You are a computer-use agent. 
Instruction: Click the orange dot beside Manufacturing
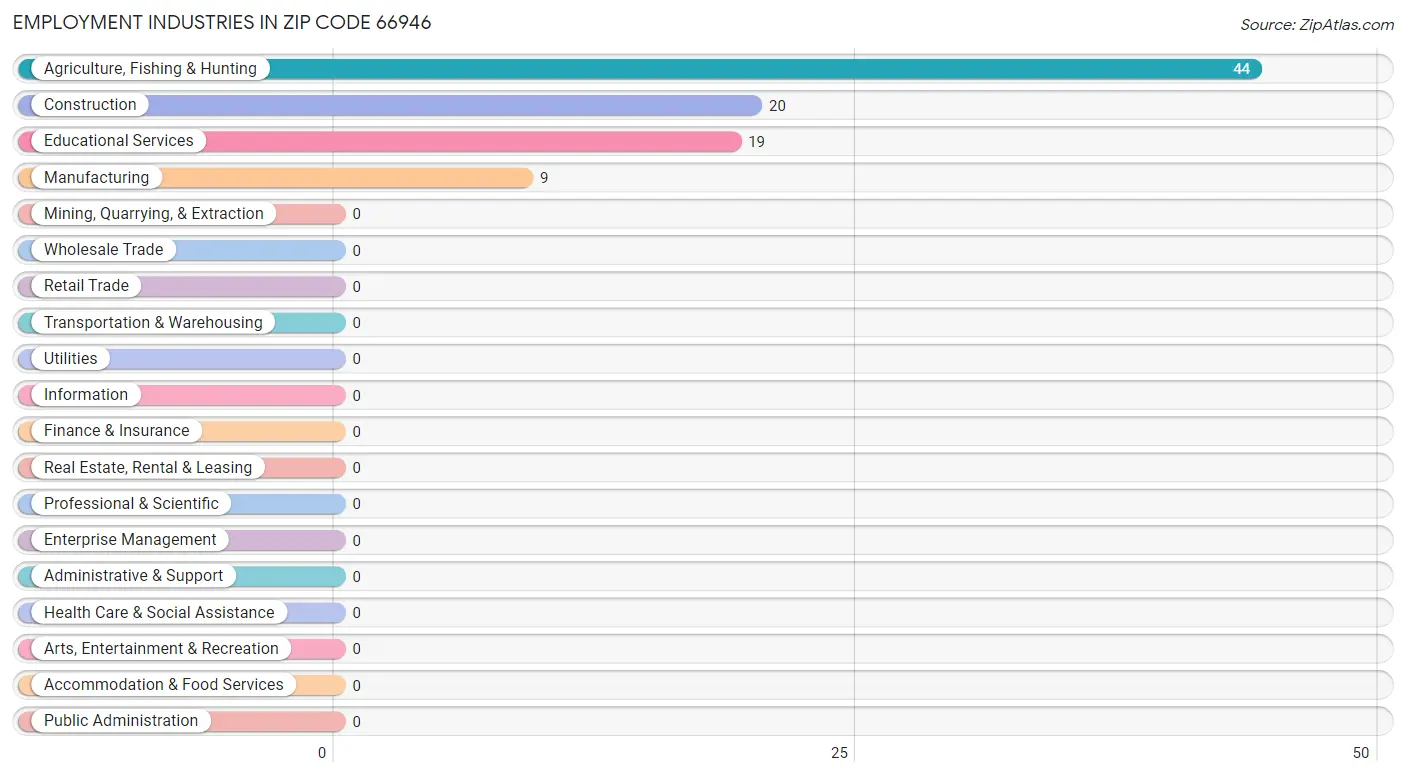click(x=27, y=177)
